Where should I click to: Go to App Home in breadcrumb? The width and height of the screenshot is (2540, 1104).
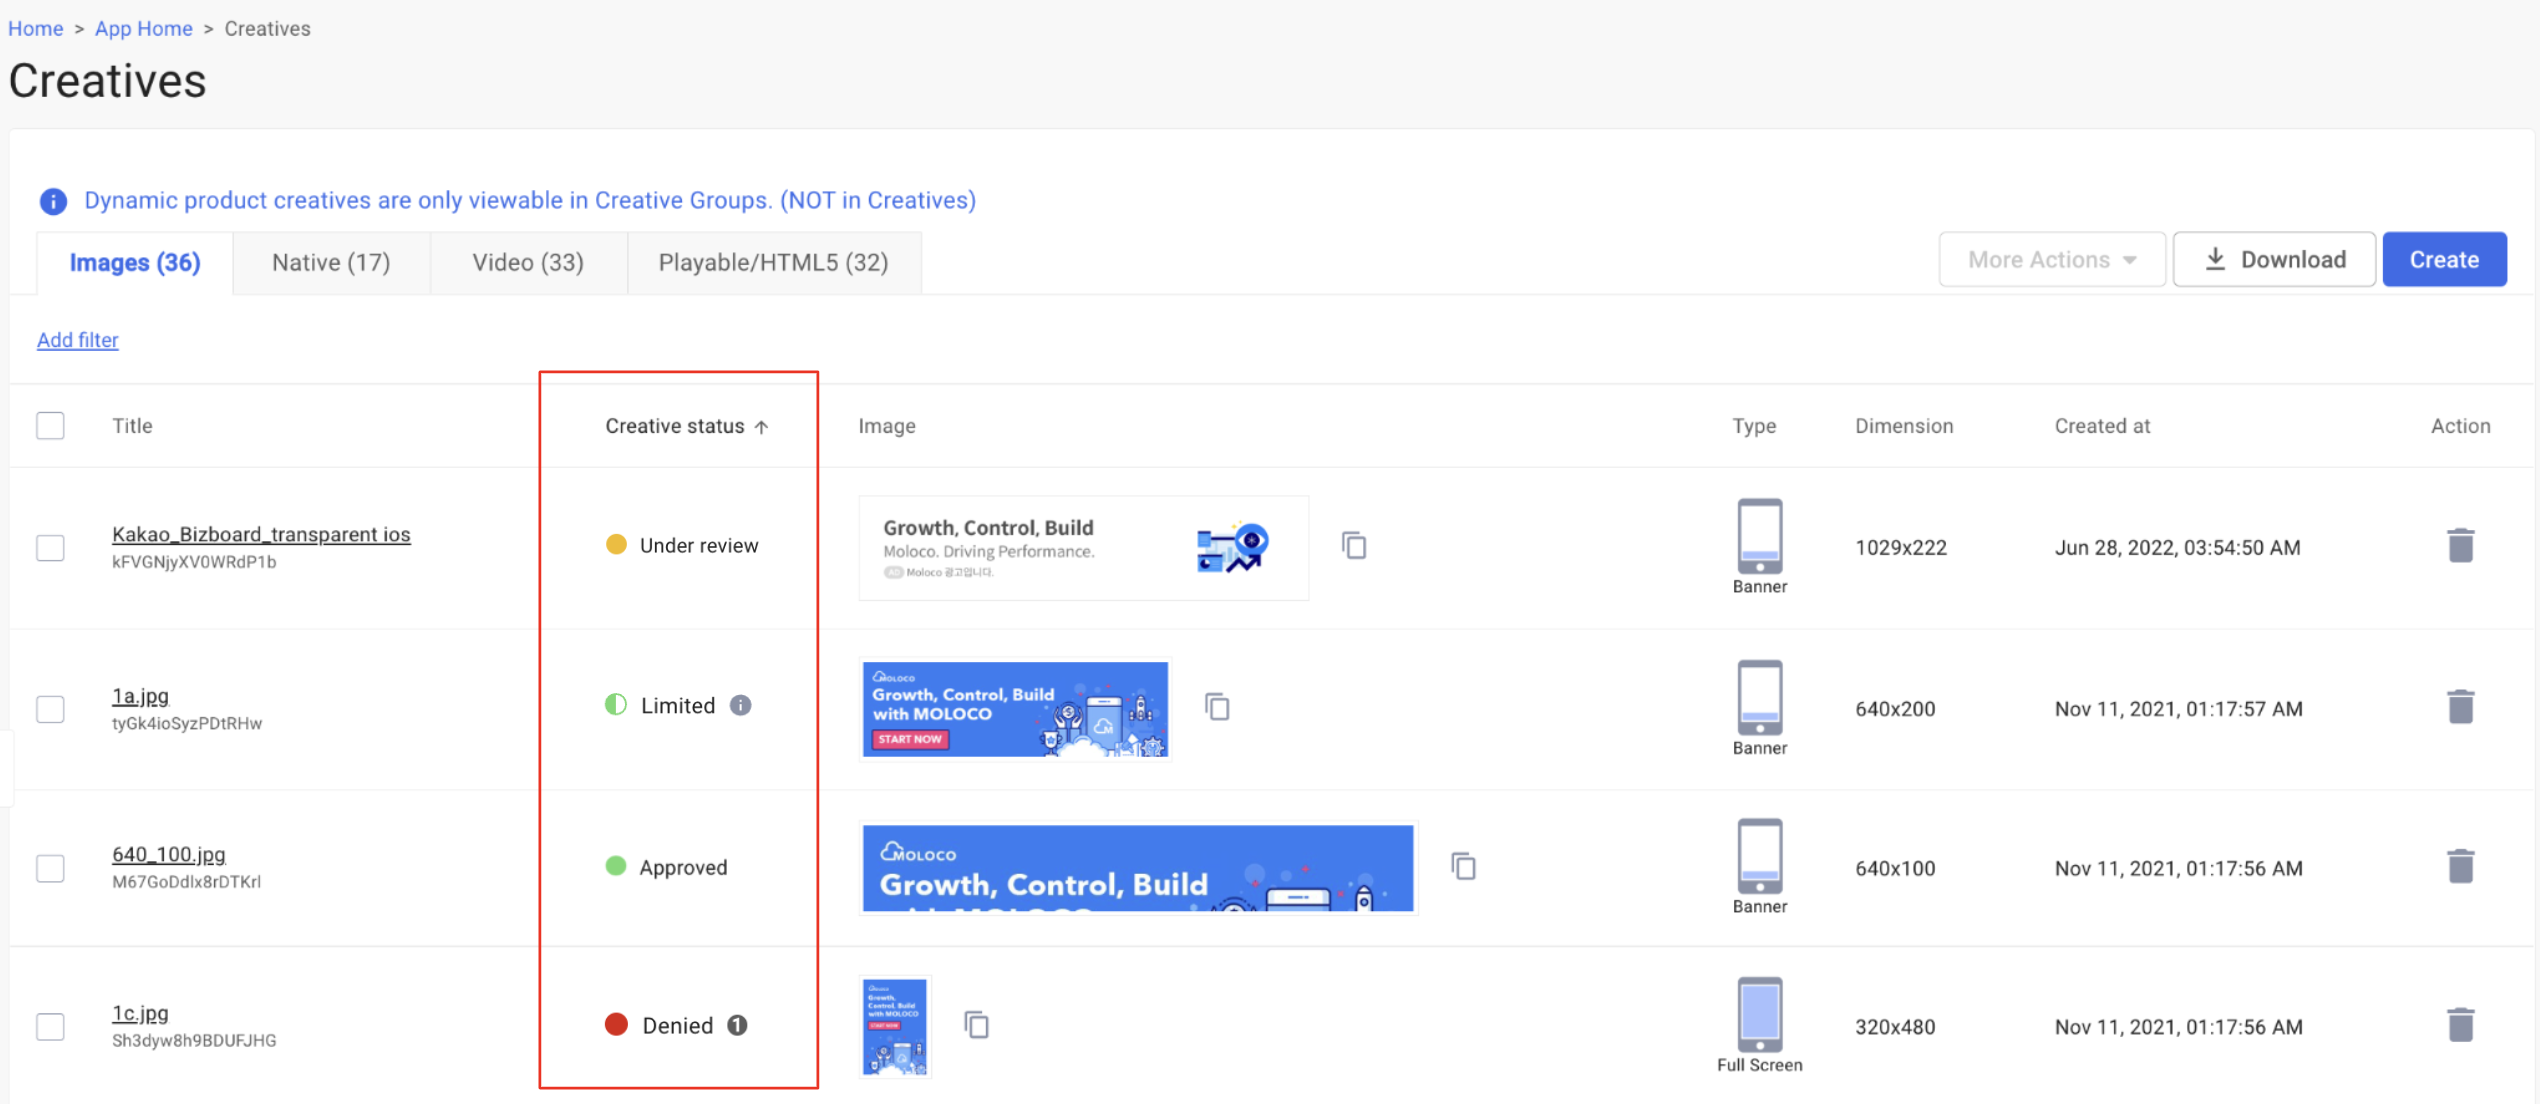[x=143, y=28]
